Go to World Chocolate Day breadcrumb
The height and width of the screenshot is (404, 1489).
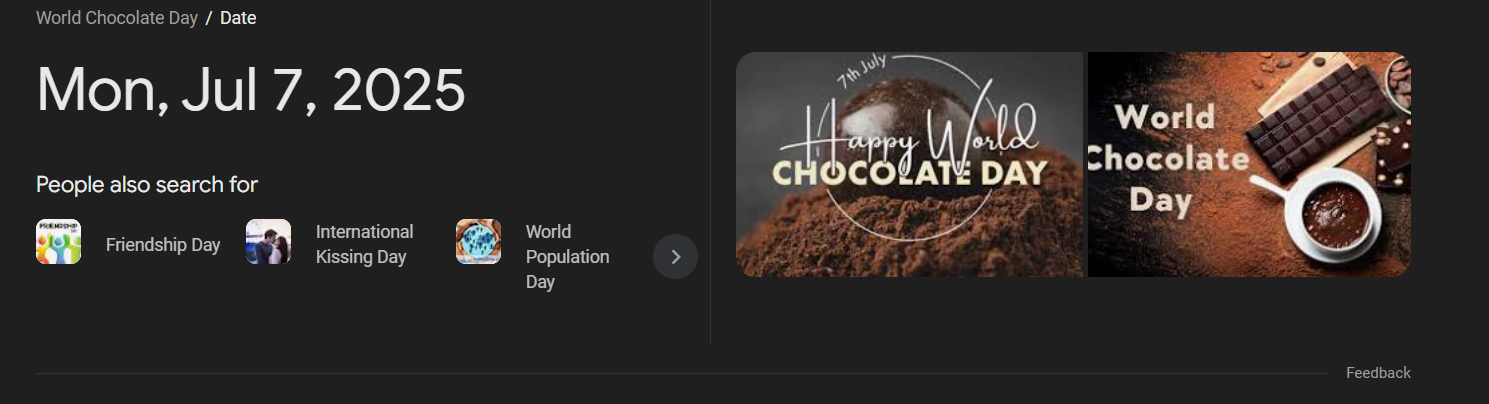click(x=117, y=18)
